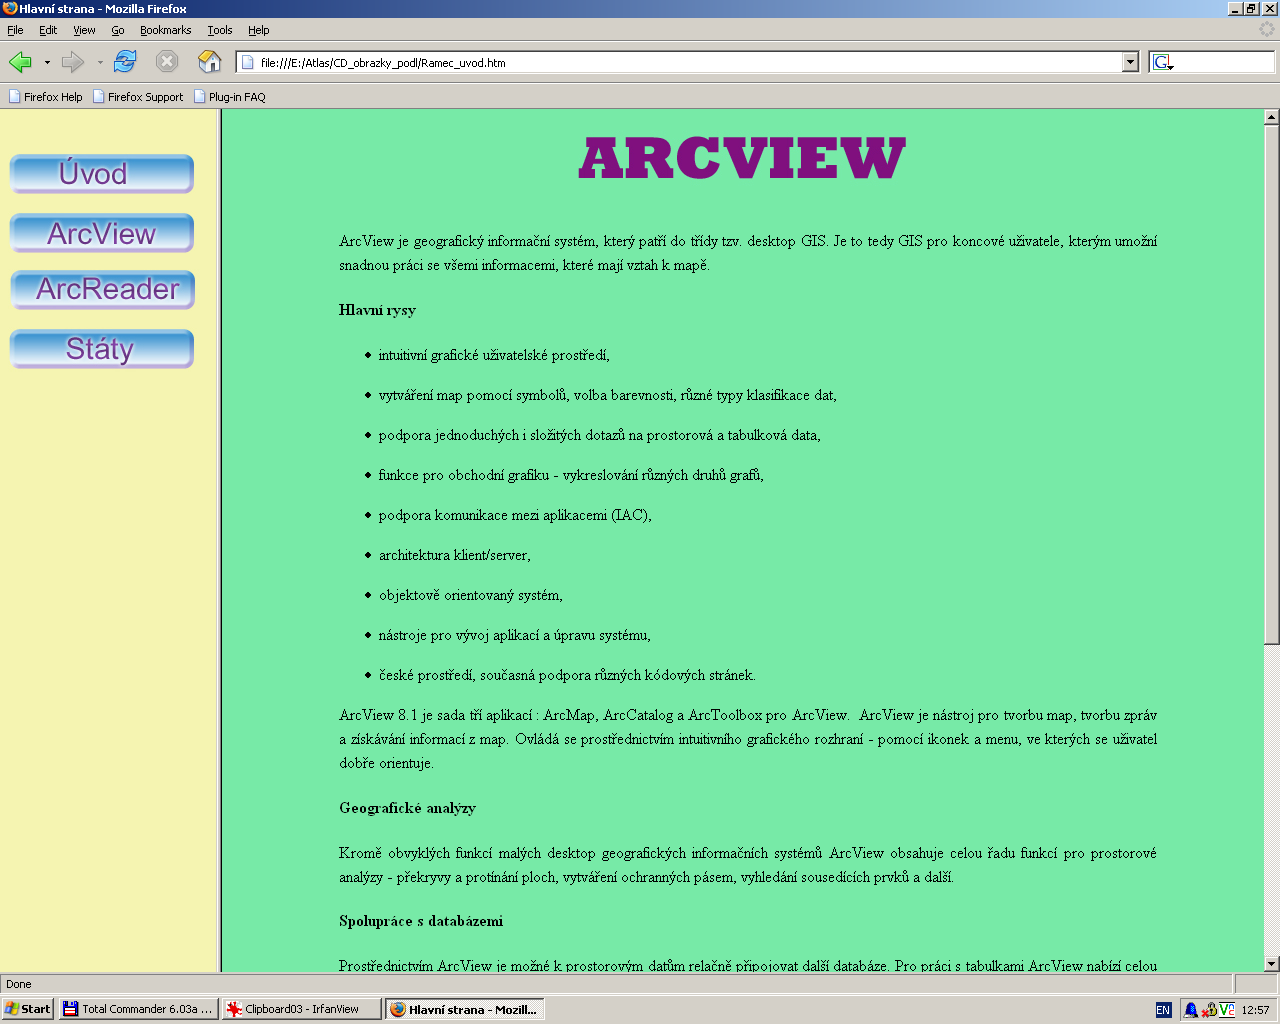Click the Státy navigation button
Screen dimensions: 1280x1024
[x=101, y=349]
